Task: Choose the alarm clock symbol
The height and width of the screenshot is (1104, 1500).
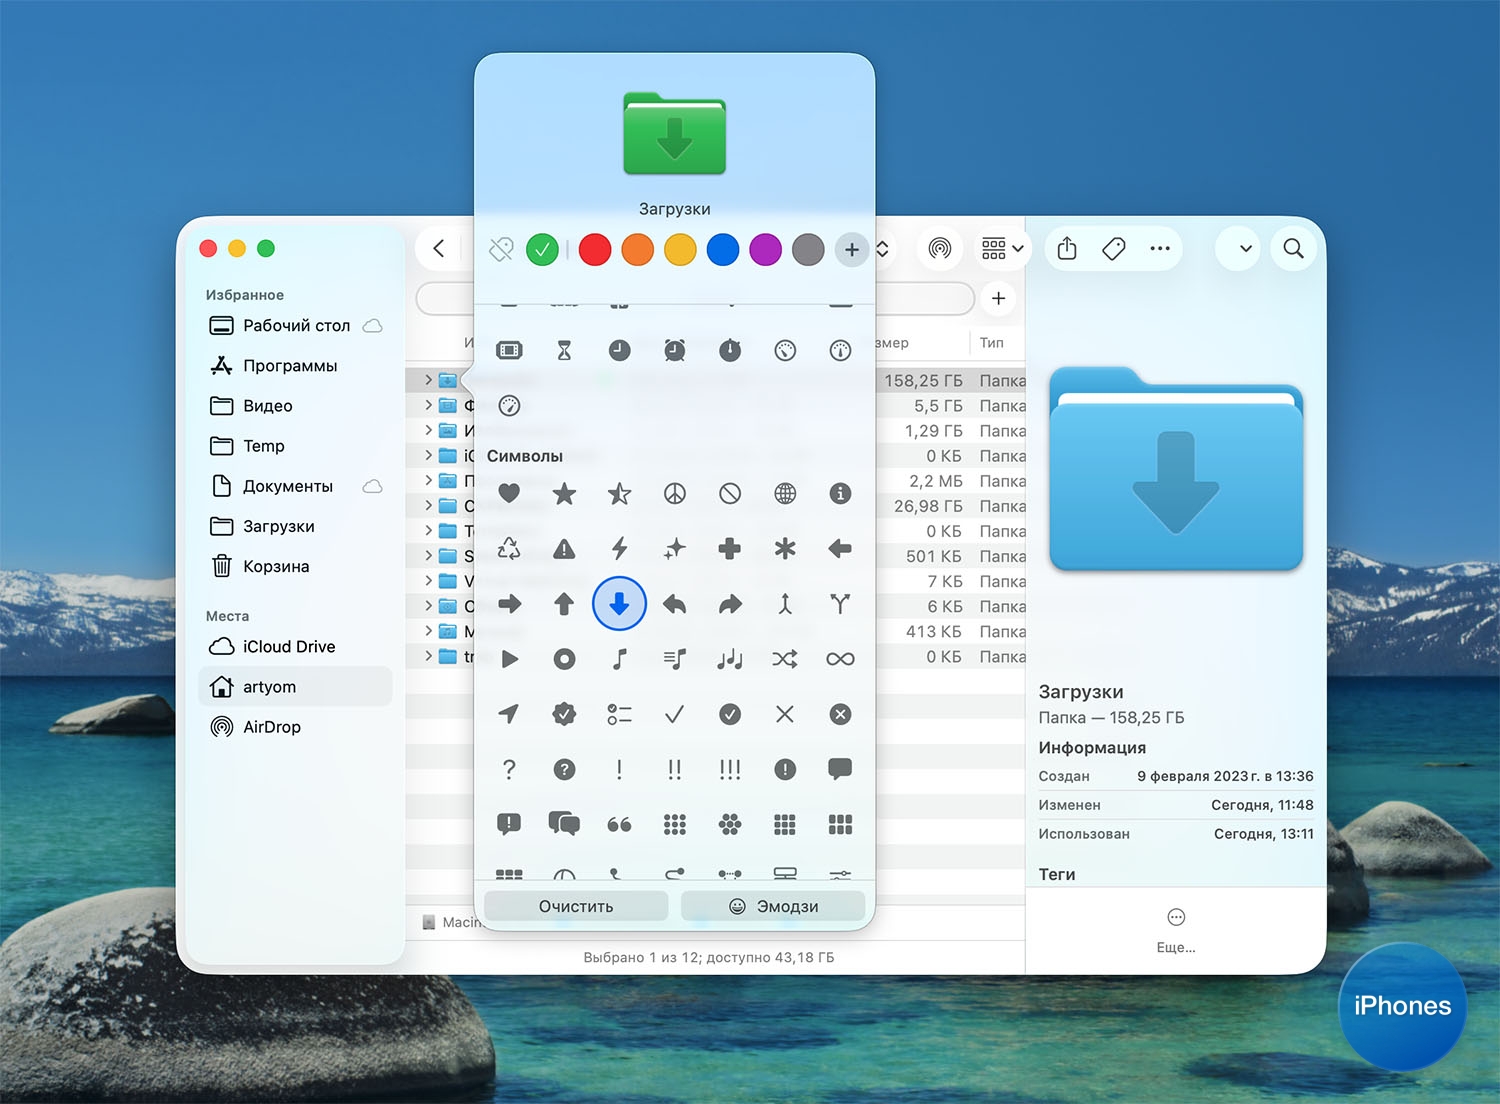Action: (675, 350)
